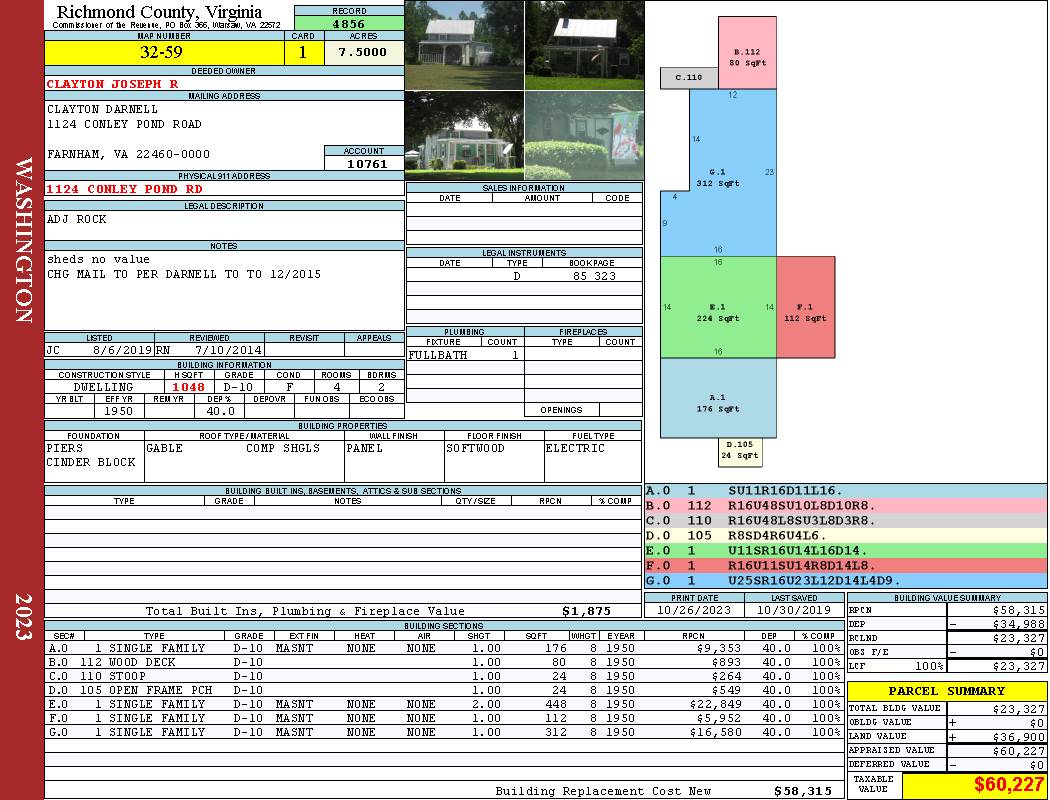Click Building Replacement Cost New $58,315
Viewport: 1050px width, 800px height.
point(803,791)
